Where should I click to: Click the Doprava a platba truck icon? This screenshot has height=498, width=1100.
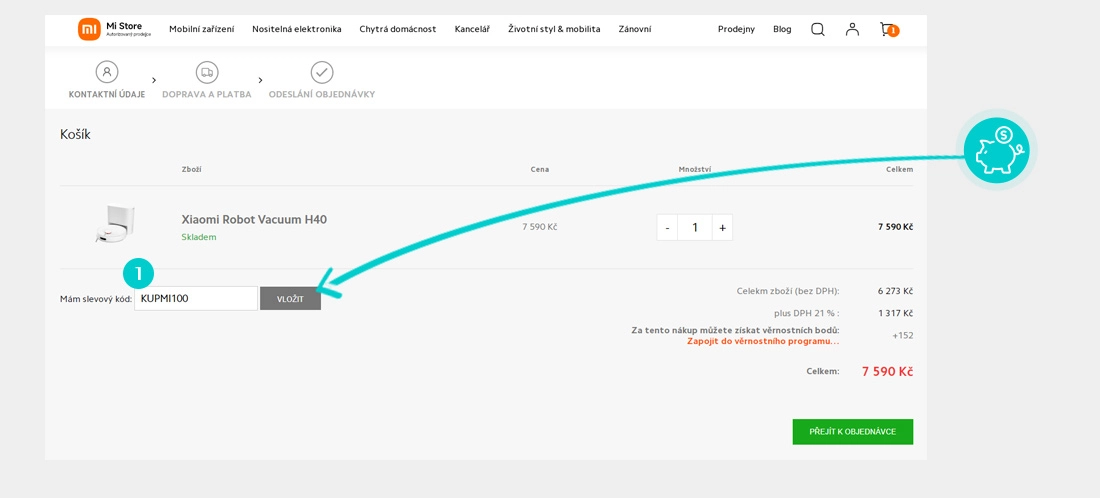point(207,72)
